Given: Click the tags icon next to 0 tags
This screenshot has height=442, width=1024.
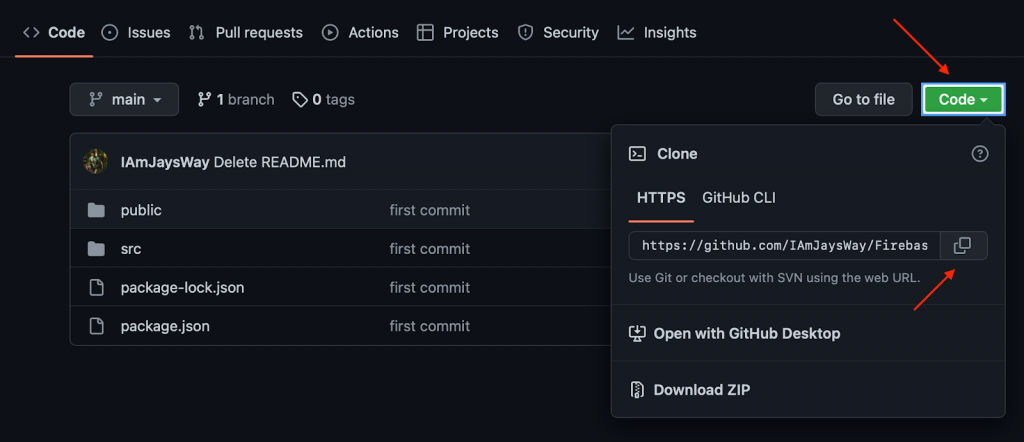Looking at the screenshot, I should click(x=300, y=100).
